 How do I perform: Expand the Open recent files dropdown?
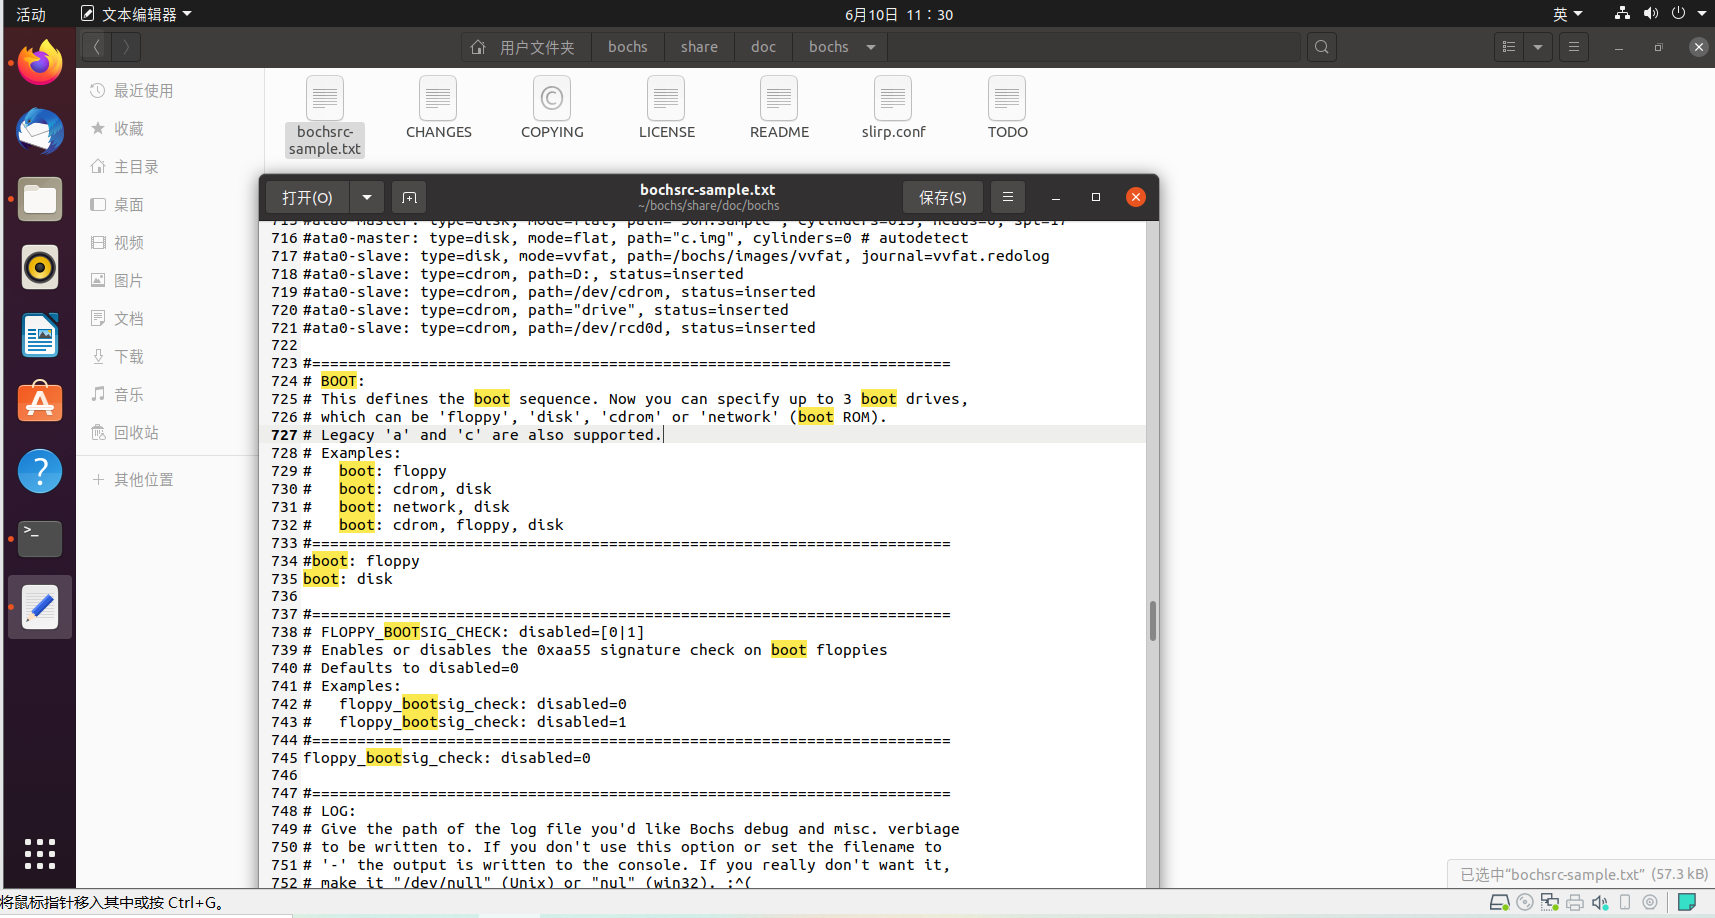click(367, 197)
